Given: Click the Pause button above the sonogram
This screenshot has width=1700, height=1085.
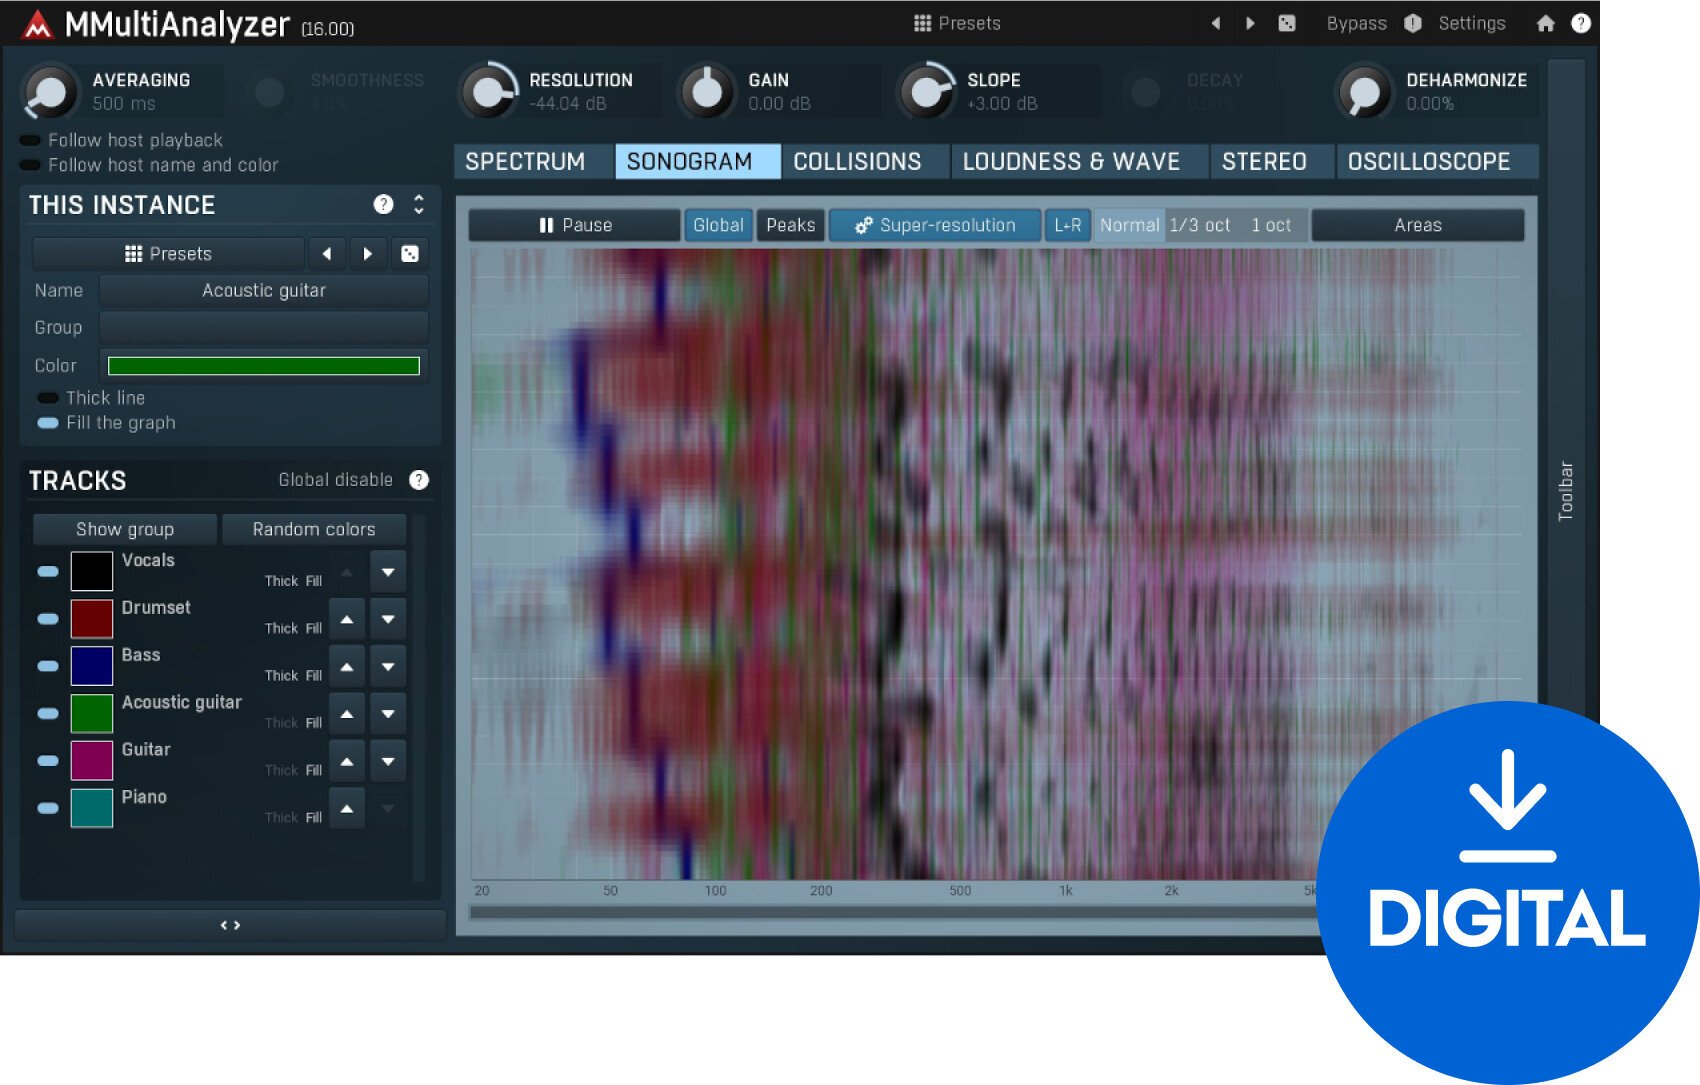Looking at the screenshot, I should [573, 225].
